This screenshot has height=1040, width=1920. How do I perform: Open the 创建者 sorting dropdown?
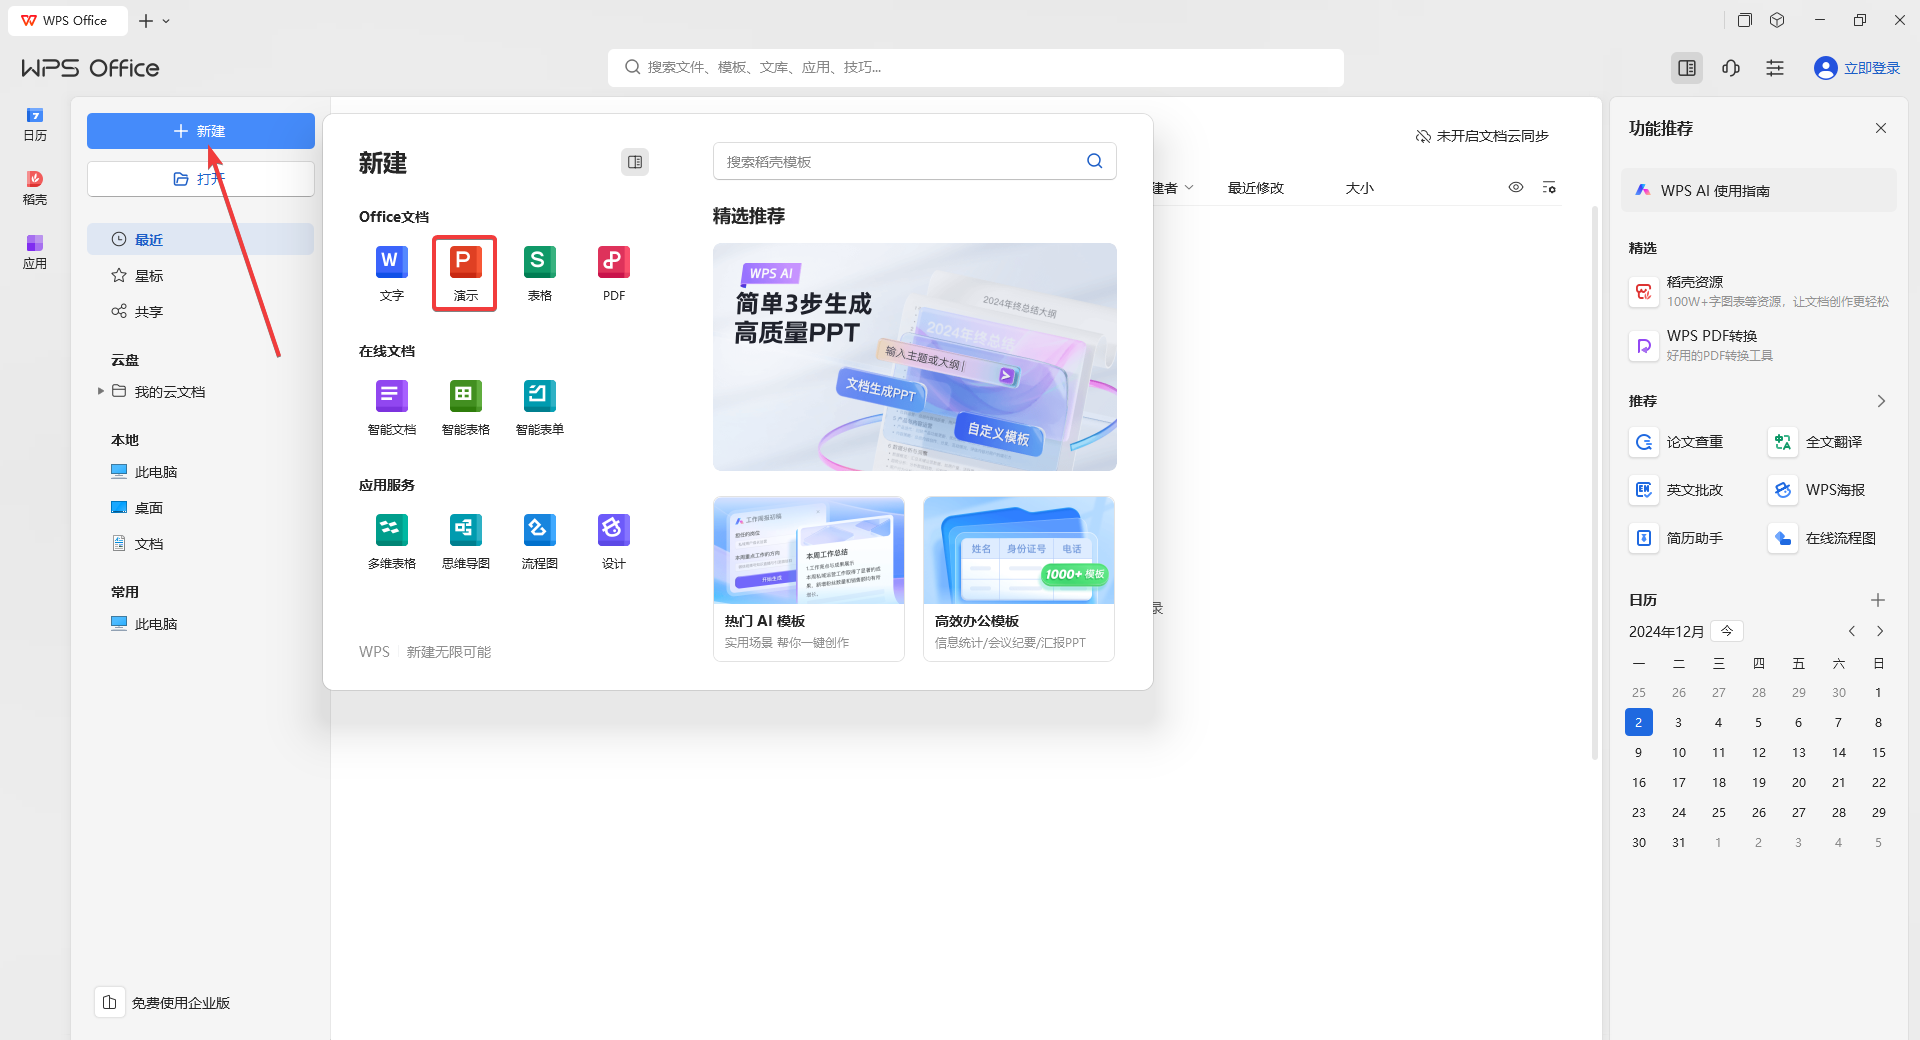[x=1188, y=187]
